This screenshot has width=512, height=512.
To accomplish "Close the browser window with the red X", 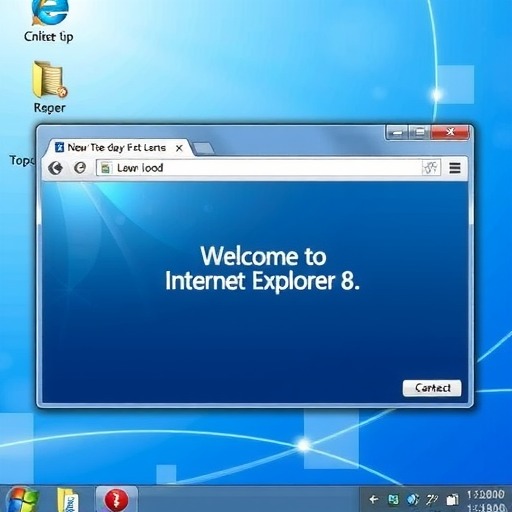I will (x=450, y=132).
